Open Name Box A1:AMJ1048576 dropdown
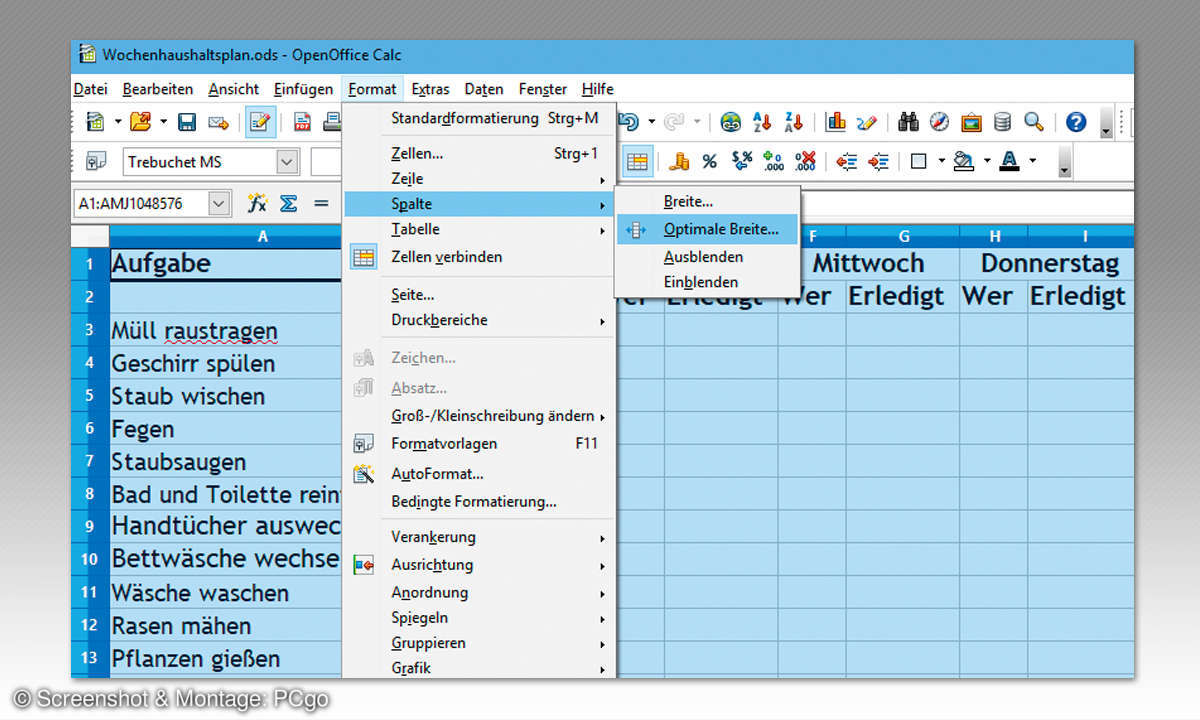 [220, 204]
